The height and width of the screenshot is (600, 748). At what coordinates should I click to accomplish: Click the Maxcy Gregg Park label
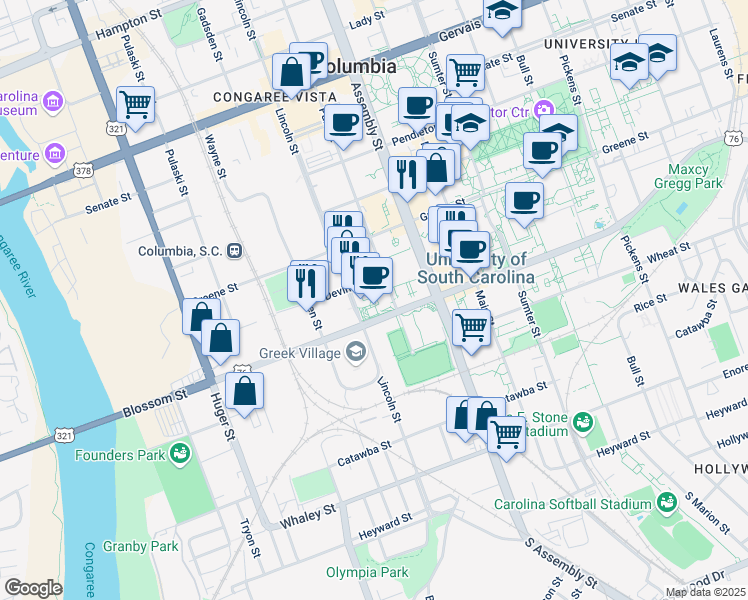[x=688, y=176]
